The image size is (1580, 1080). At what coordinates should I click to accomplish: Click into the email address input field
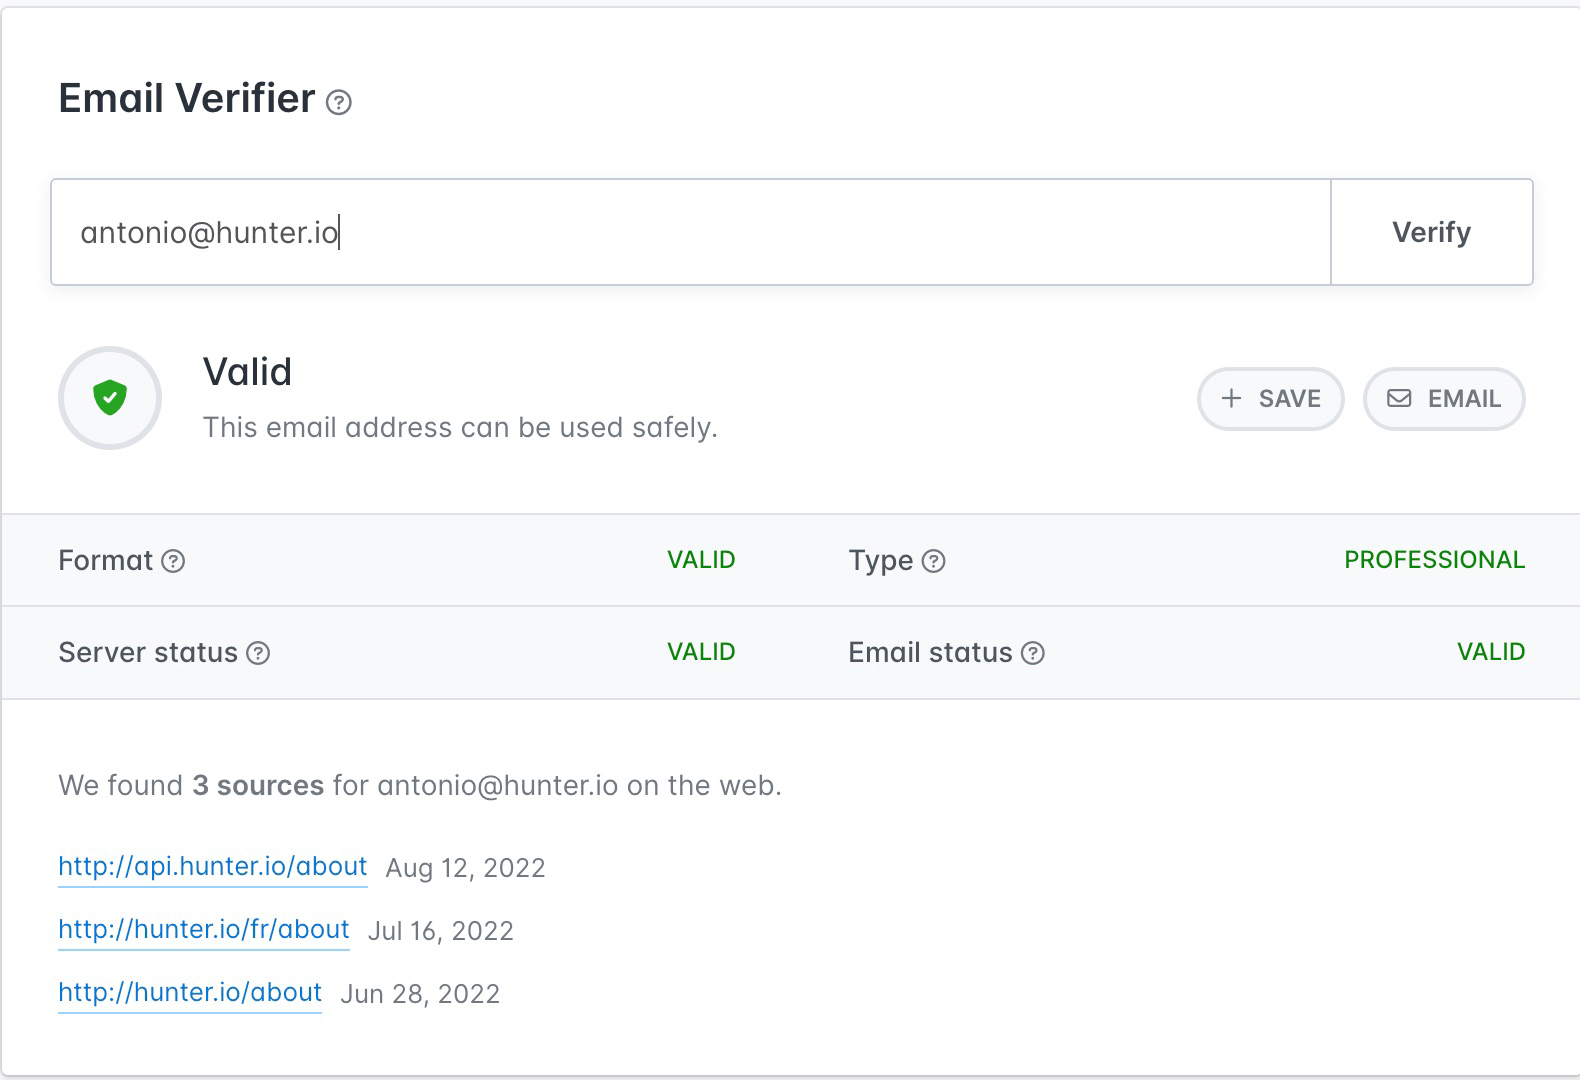pyautogui.click(x=690, y=232)
